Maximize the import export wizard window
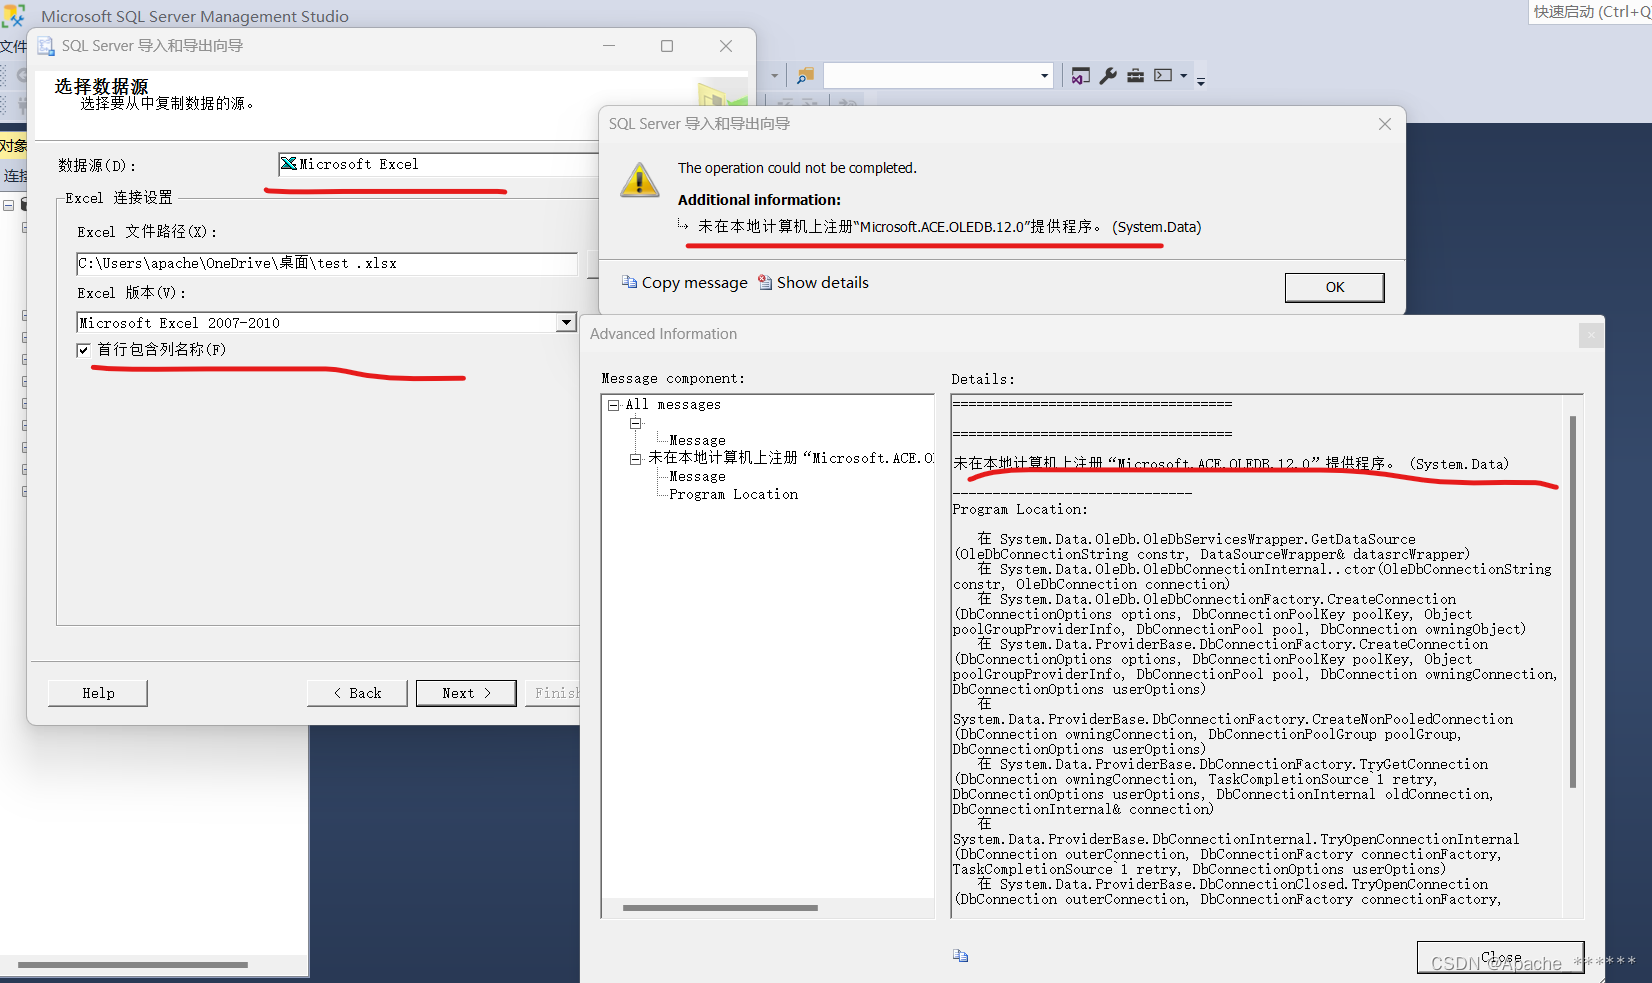This screenshot has height=983, width=1652. [667, 46]
